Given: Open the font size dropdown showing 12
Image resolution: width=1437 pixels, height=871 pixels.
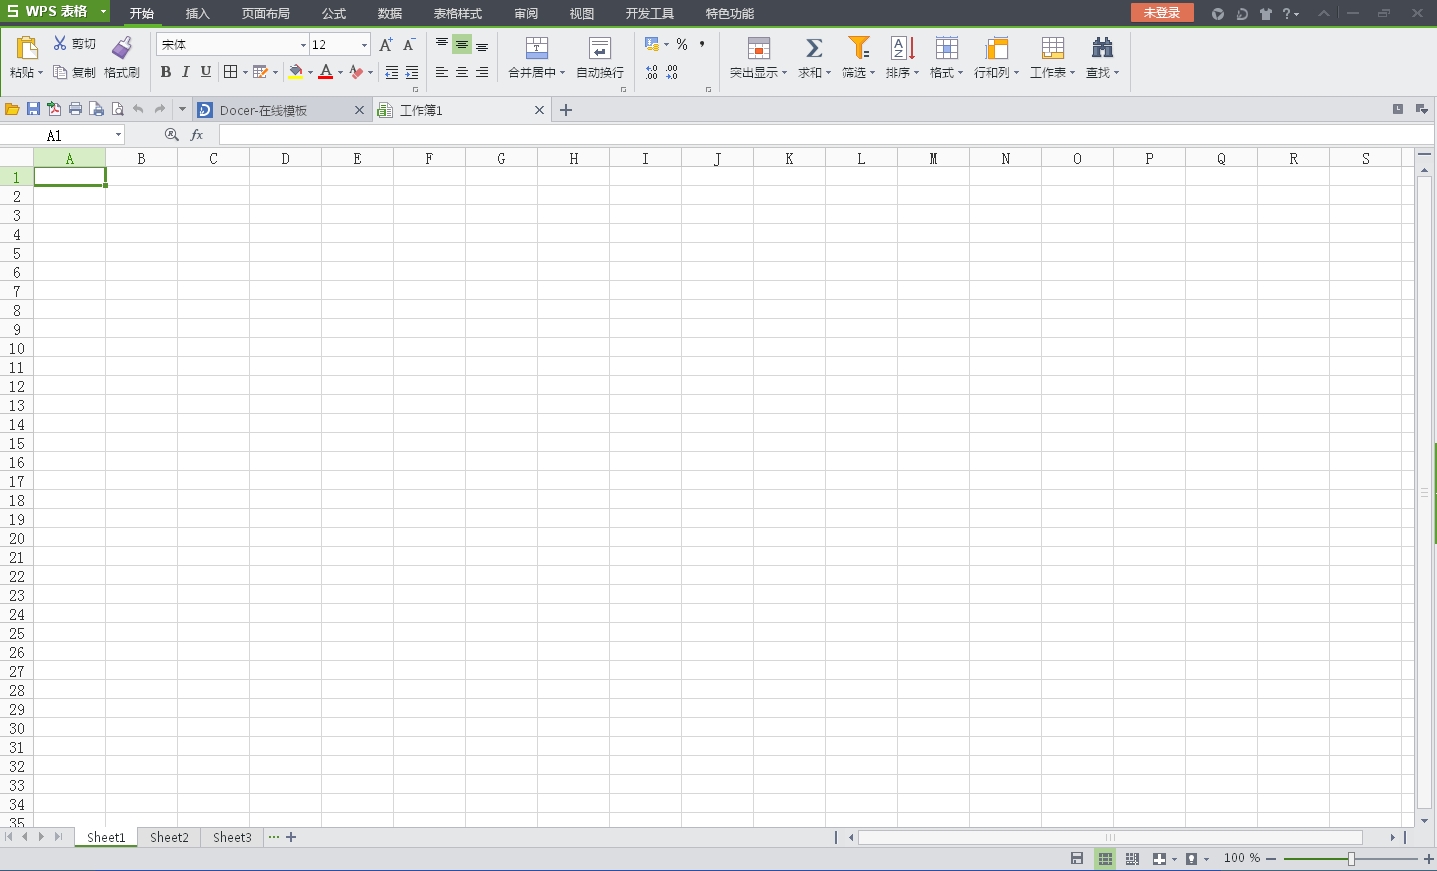Looking at the screenshot, I should [364, 45].
